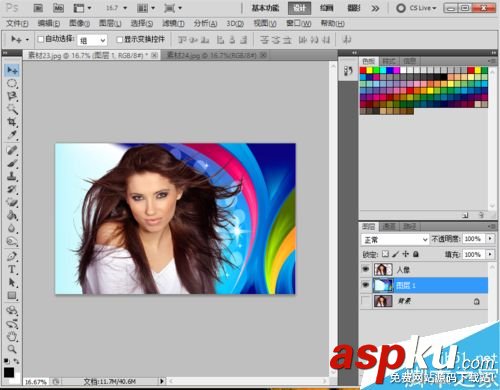Show the 背景 layer via visibility box
This screenshot has width=500, height=390.
[x=366, y=301]
